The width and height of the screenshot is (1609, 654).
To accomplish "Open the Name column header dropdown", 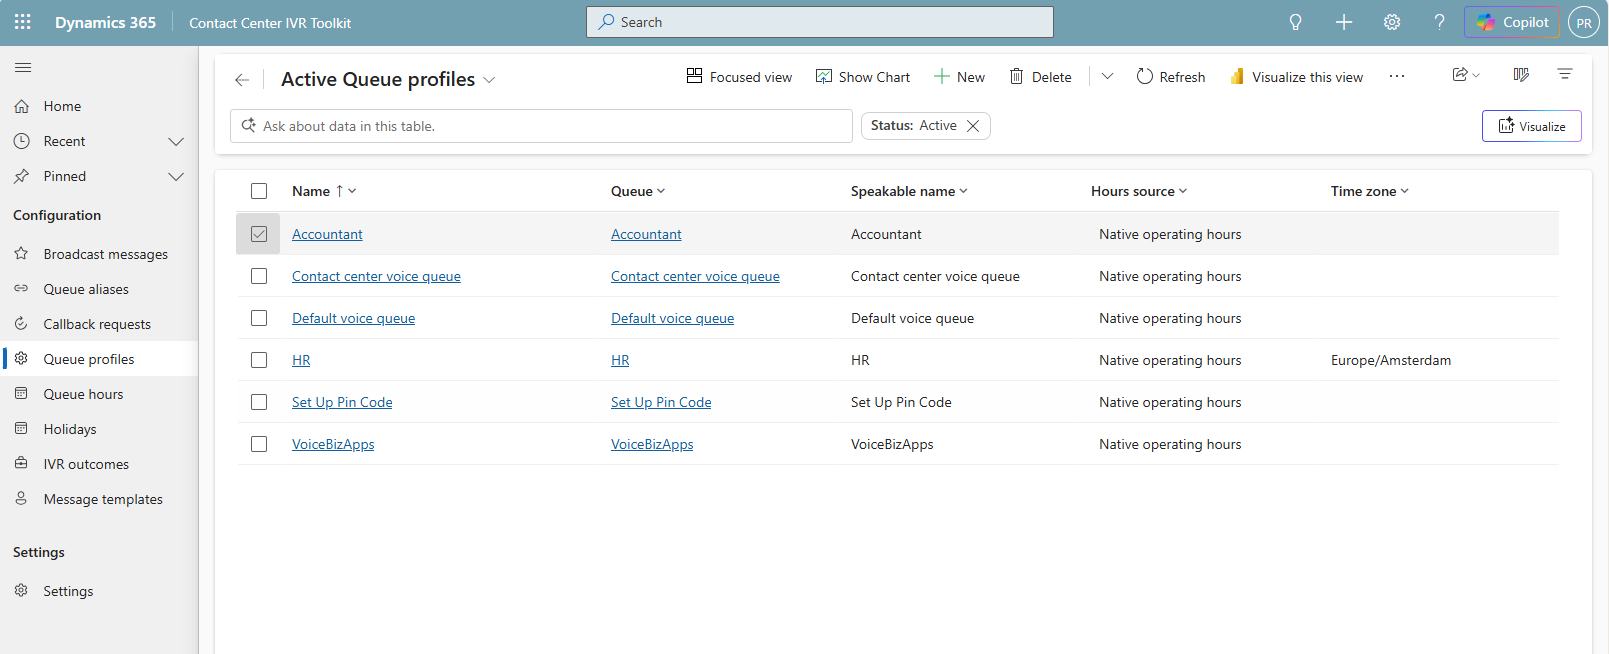I will click(324, 191).
